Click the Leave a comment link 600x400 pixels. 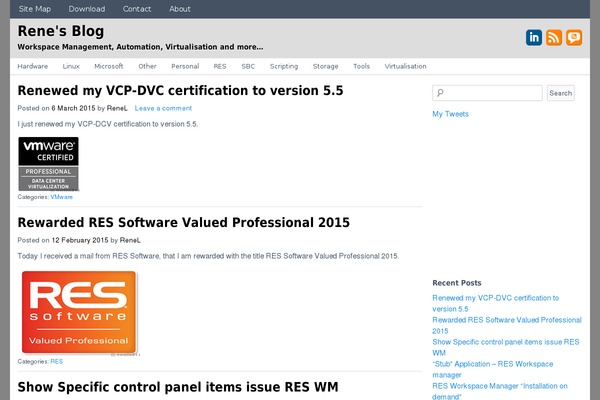tap(163, 108)
